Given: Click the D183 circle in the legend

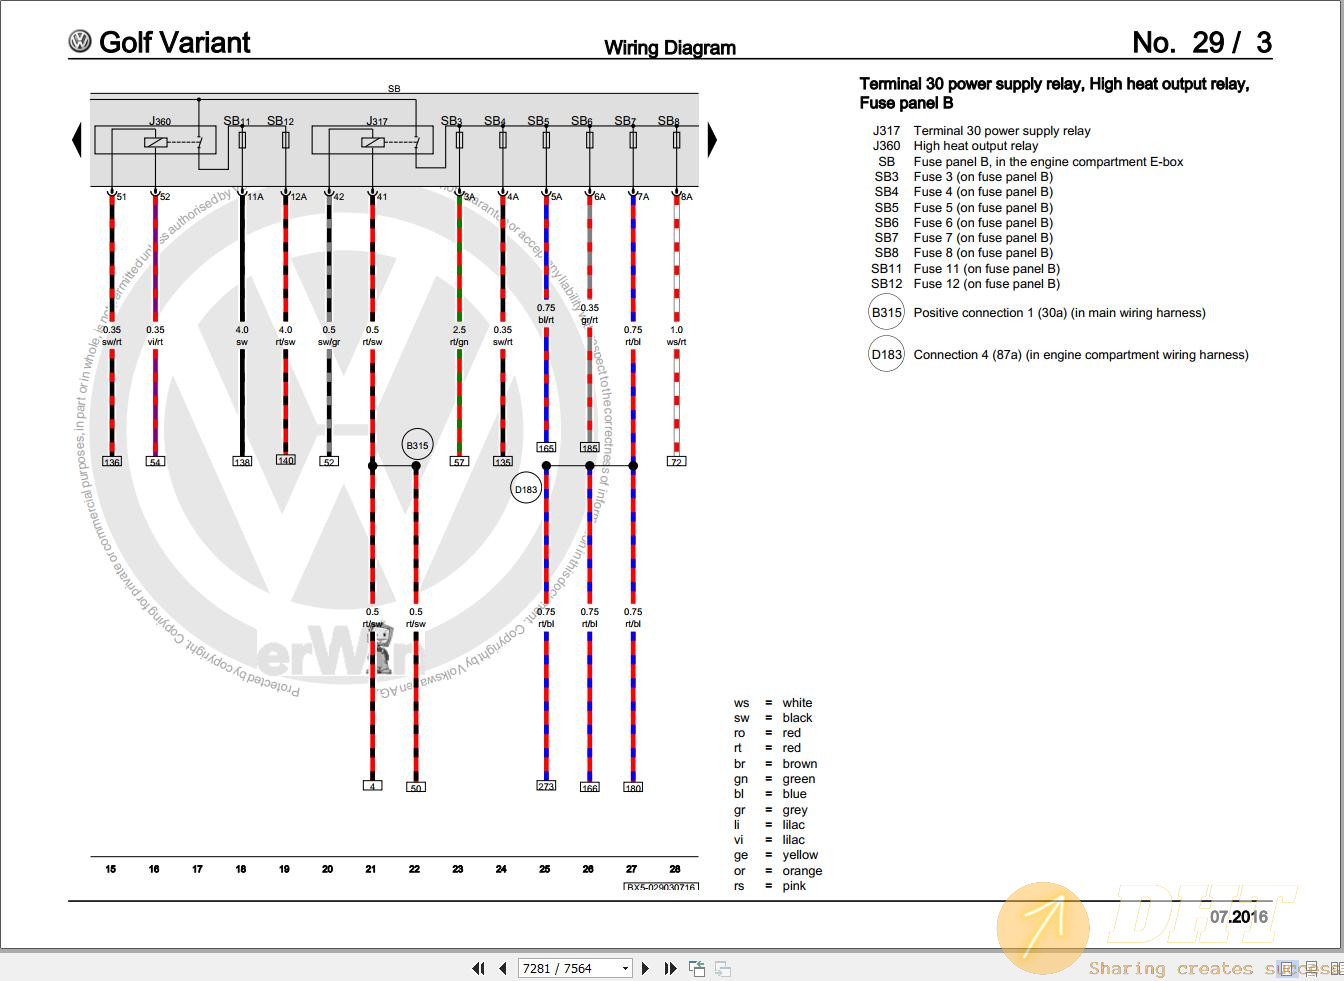Looking at the screenshot, I should coord(886,354).
